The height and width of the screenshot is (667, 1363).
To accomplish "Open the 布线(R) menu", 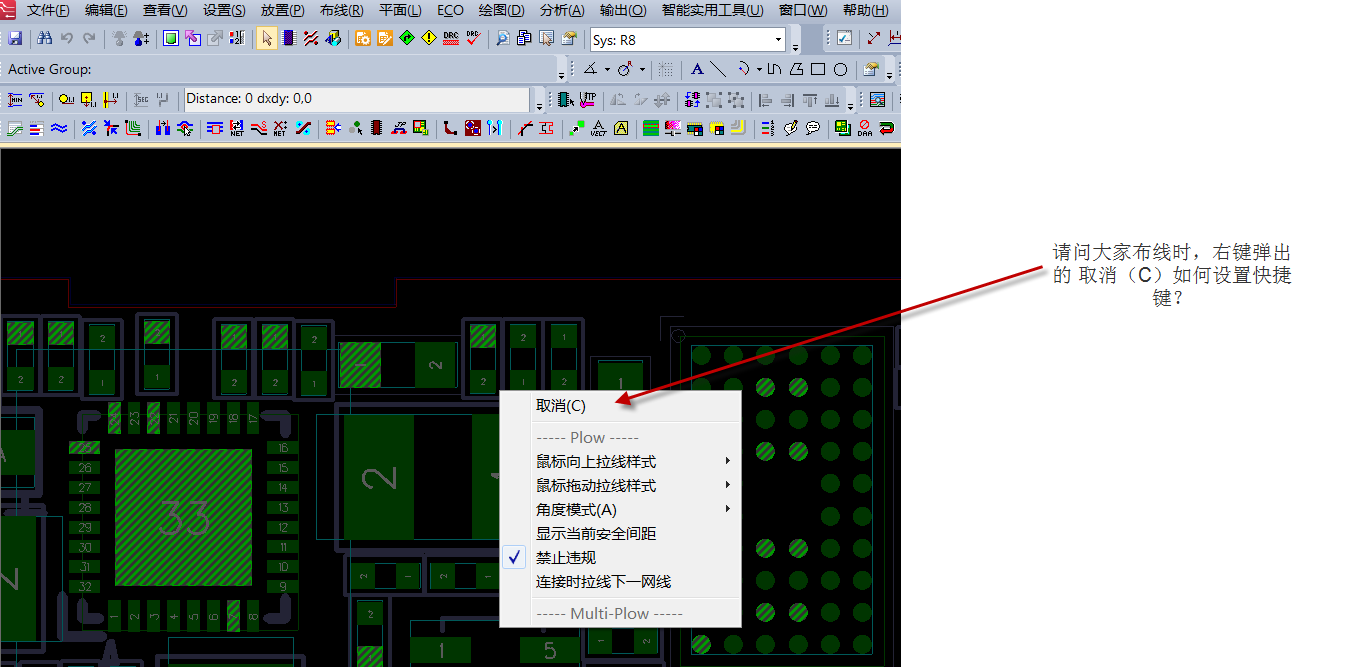I will coord(342,10).
